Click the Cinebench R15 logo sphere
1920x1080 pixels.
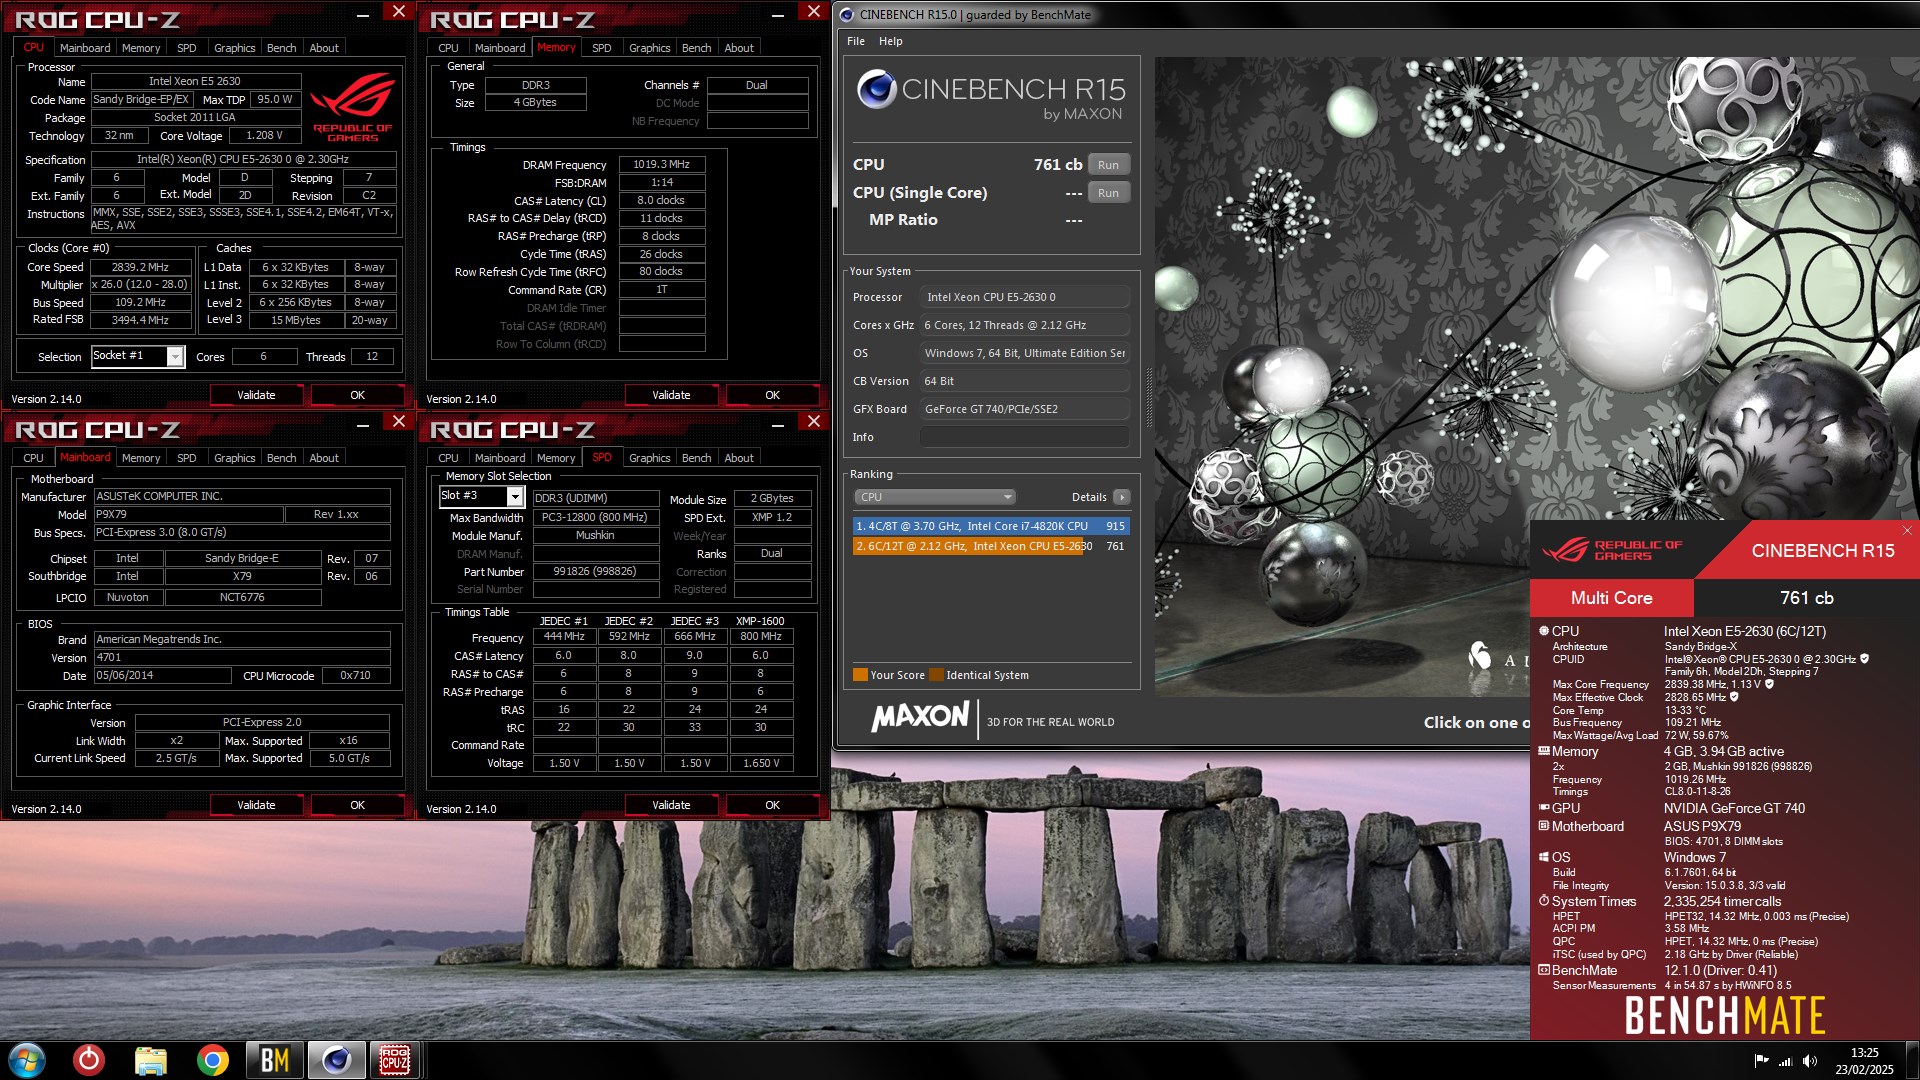click(x=876, y=90)
